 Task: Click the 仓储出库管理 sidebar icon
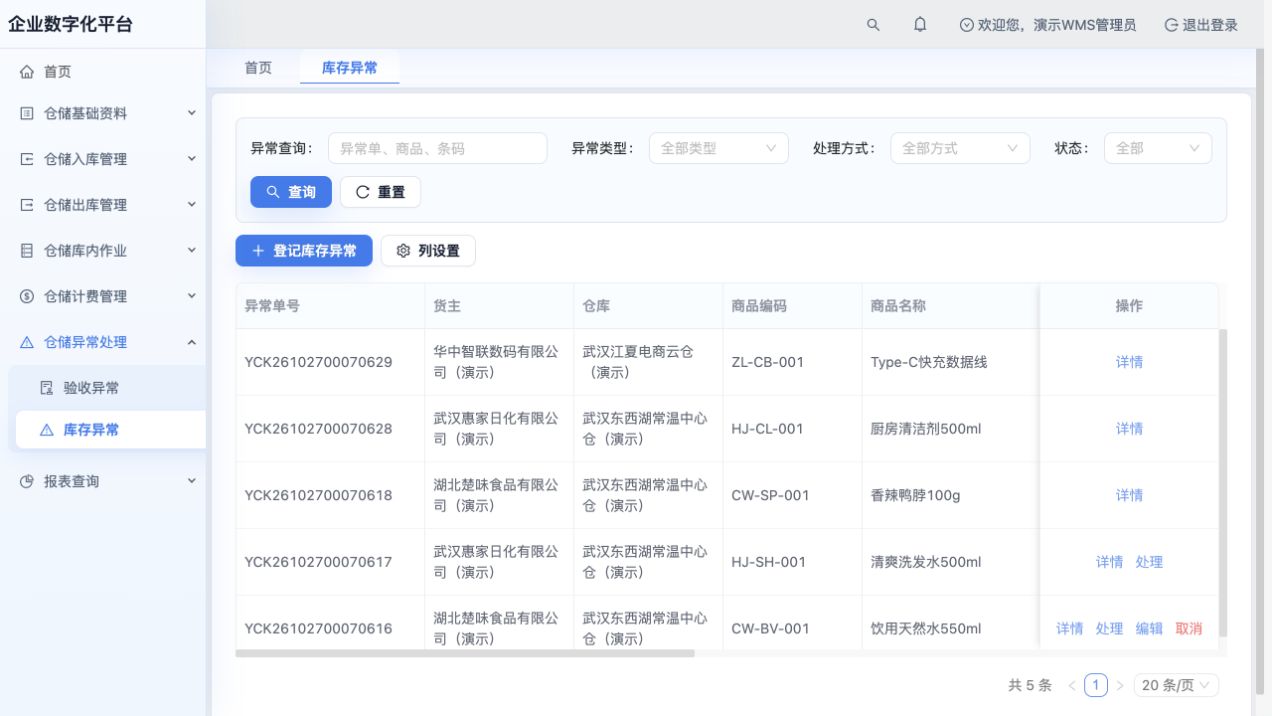tap(27, 205)
